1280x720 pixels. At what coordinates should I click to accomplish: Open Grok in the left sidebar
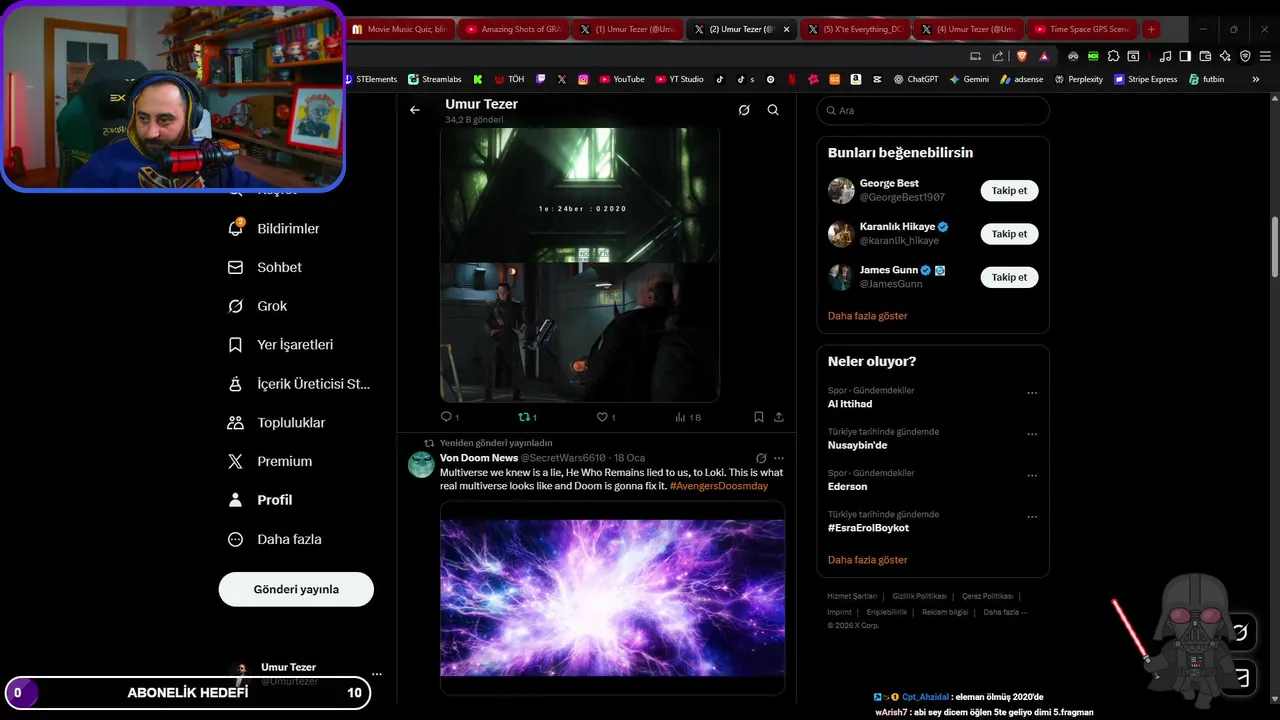(257, 306)
